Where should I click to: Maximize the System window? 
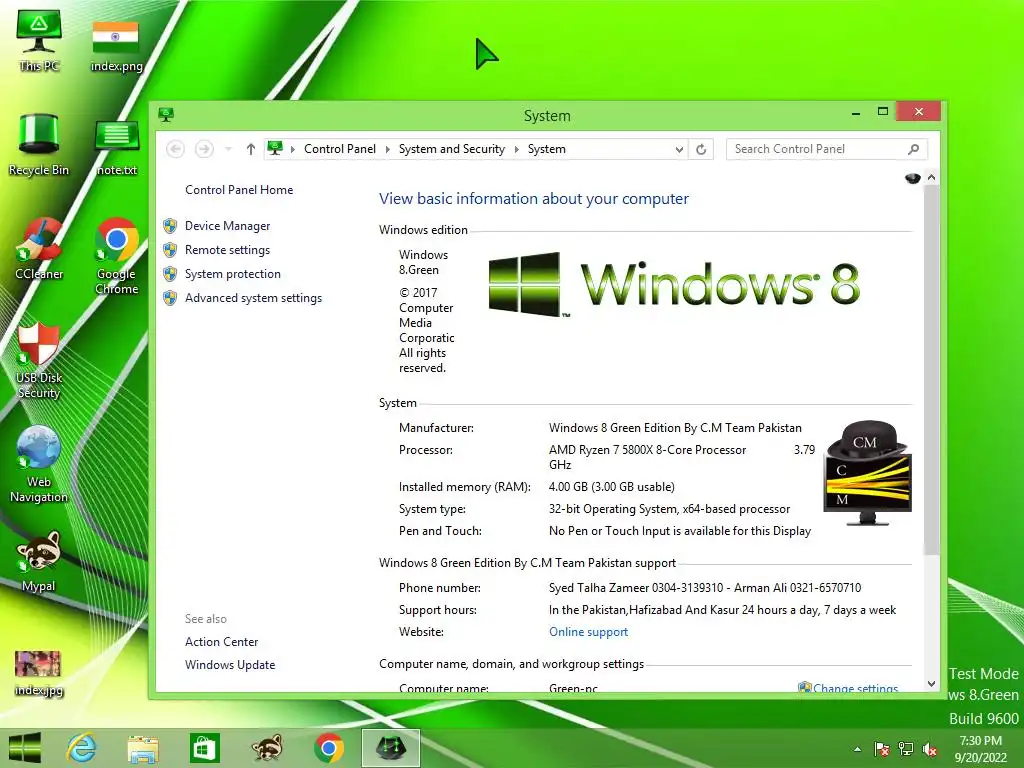click(x=882, y=112)
